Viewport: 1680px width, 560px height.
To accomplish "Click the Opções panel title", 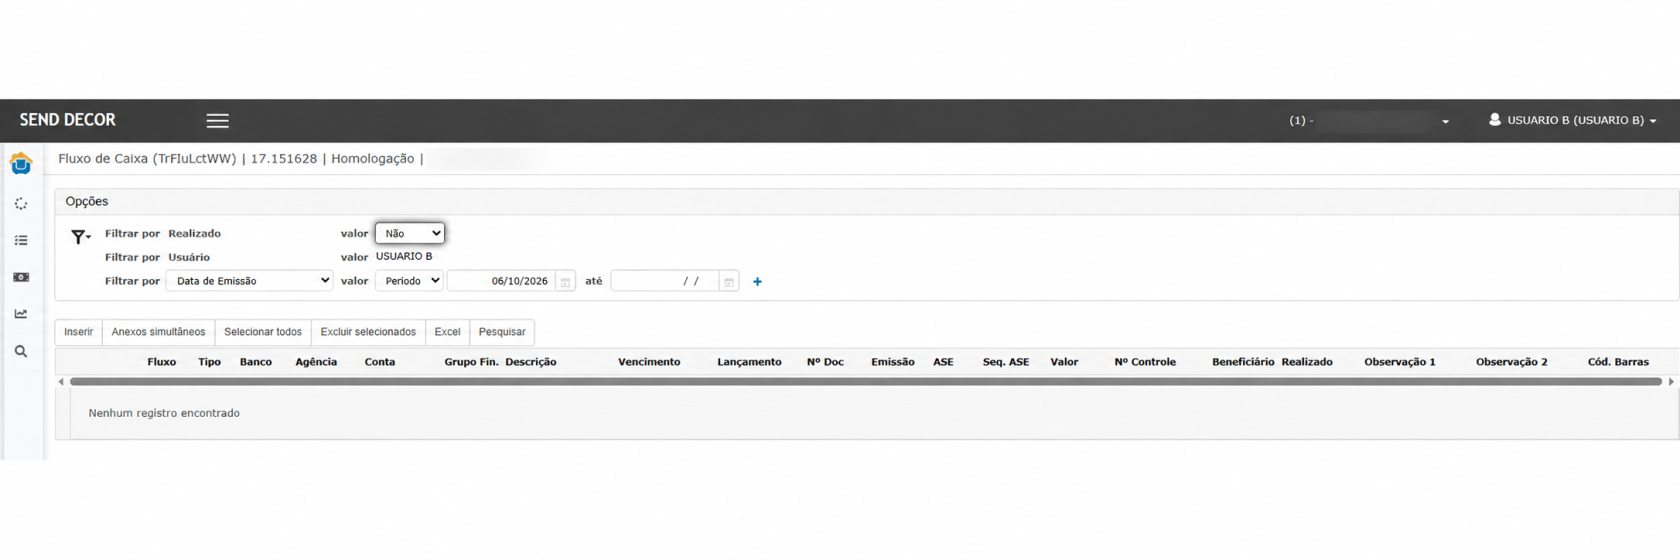I will [87, 201].
